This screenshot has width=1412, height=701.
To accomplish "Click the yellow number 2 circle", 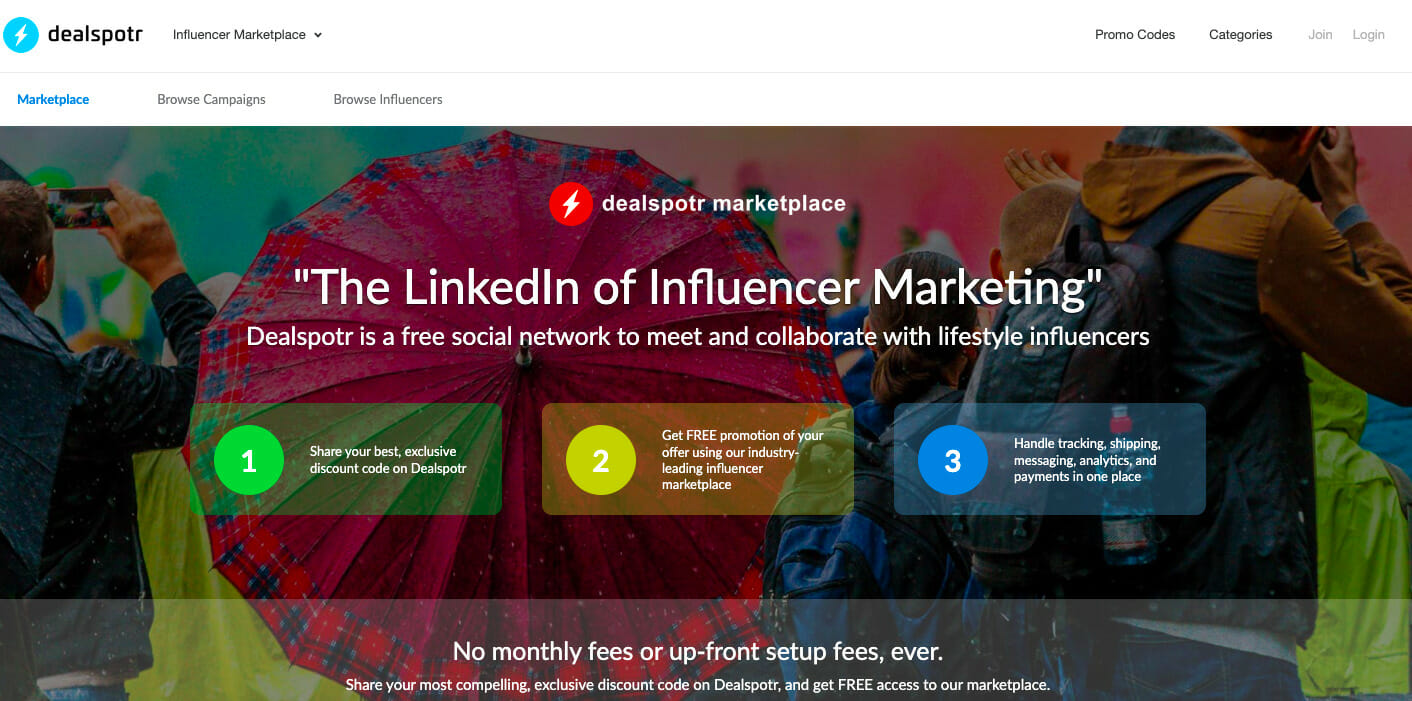I will coord(601,460).
